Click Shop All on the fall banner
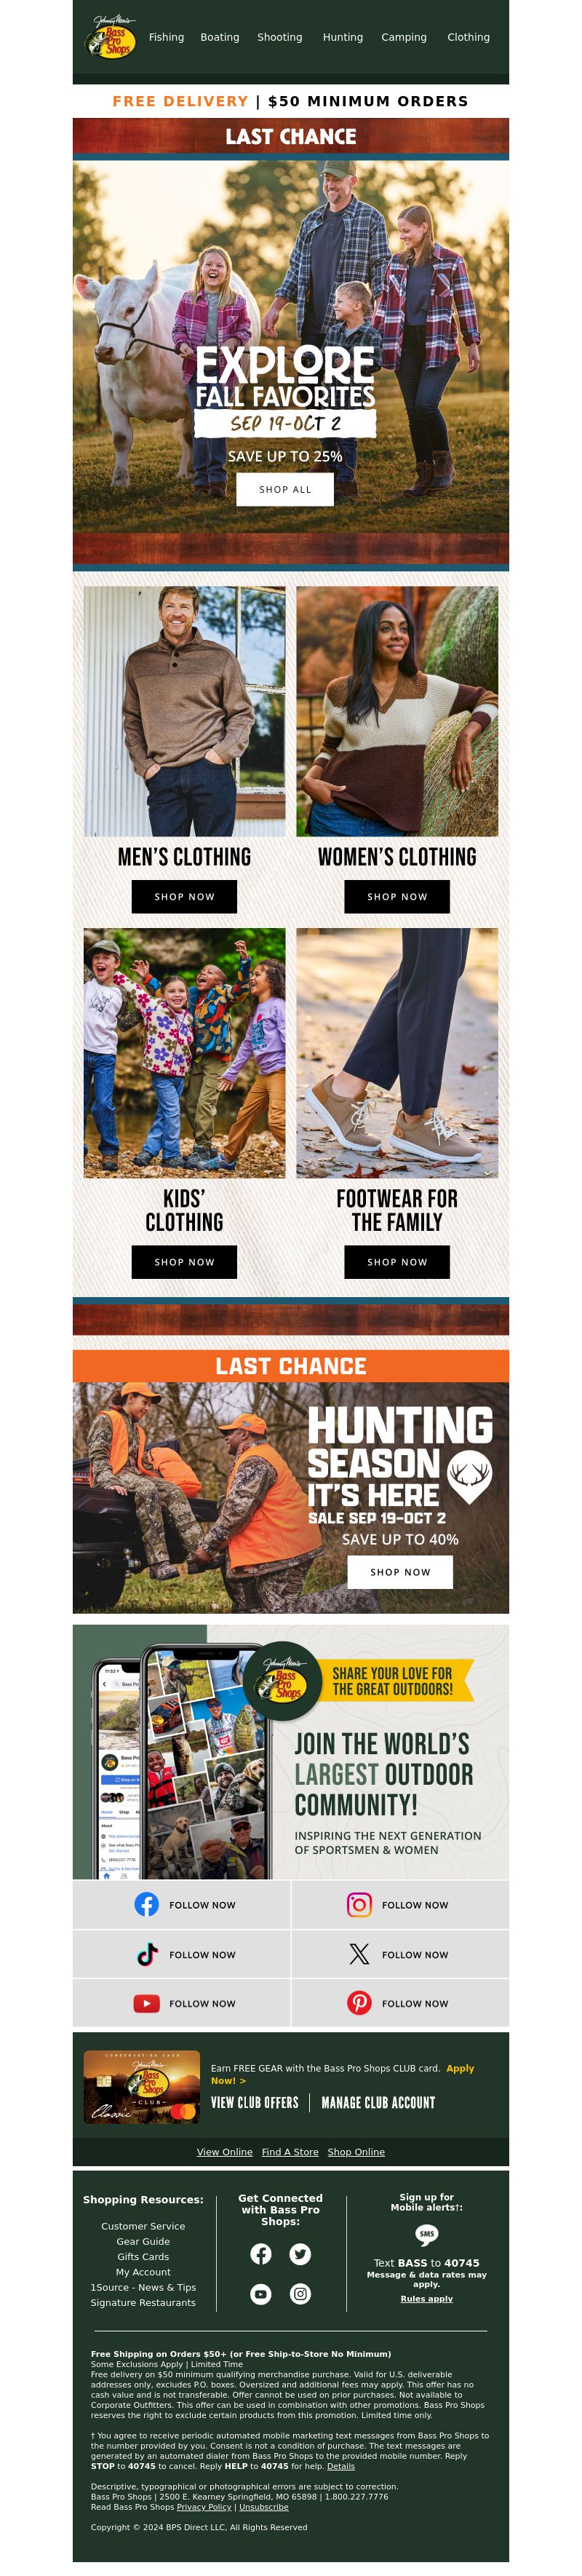Screen dimensions: 582x2576 click(x=285, y=489)
